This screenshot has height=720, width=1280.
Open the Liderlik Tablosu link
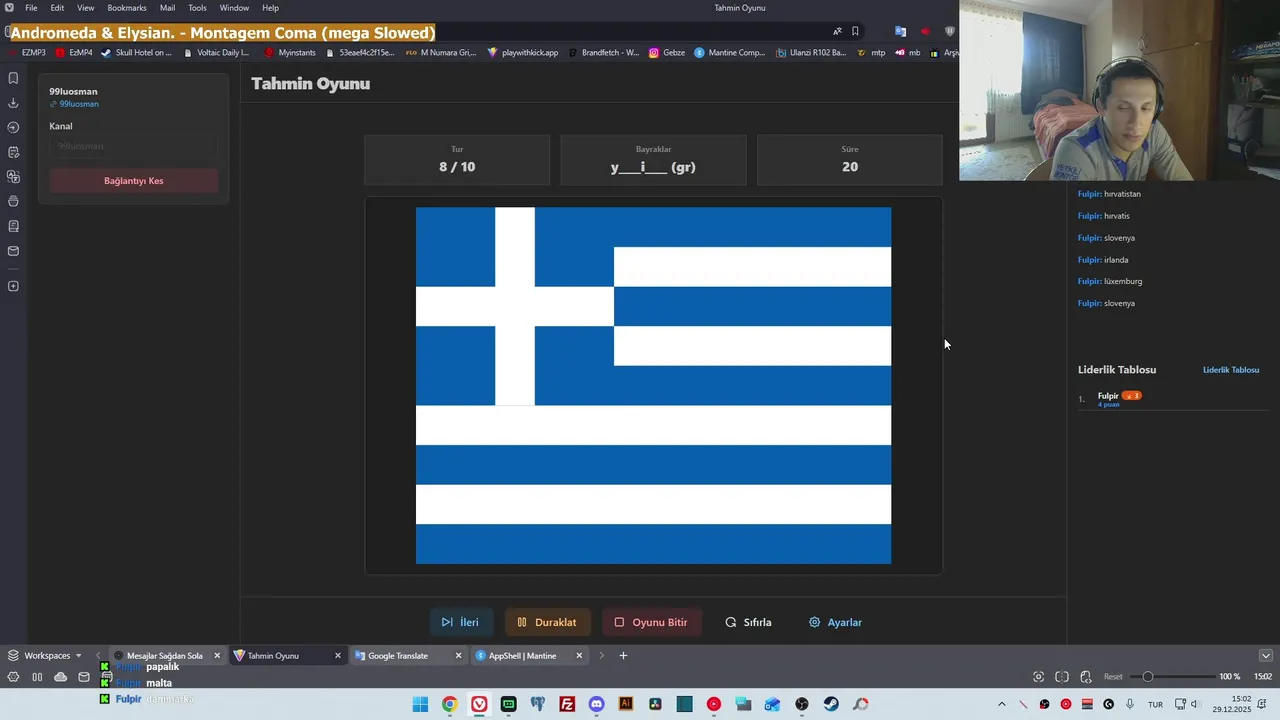pos(1231,370)
